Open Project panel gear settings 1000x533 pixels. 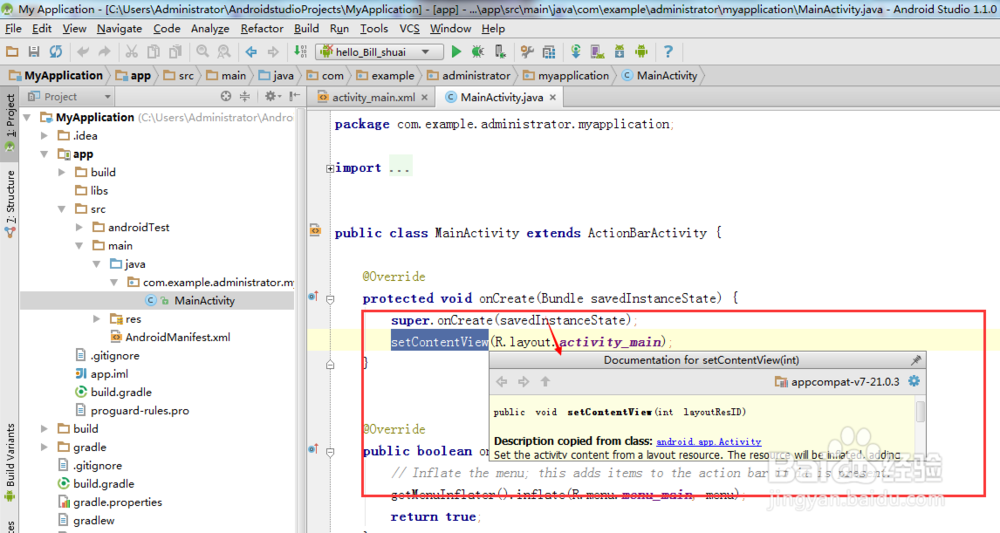pyautogui.click(x=272, y=96)
